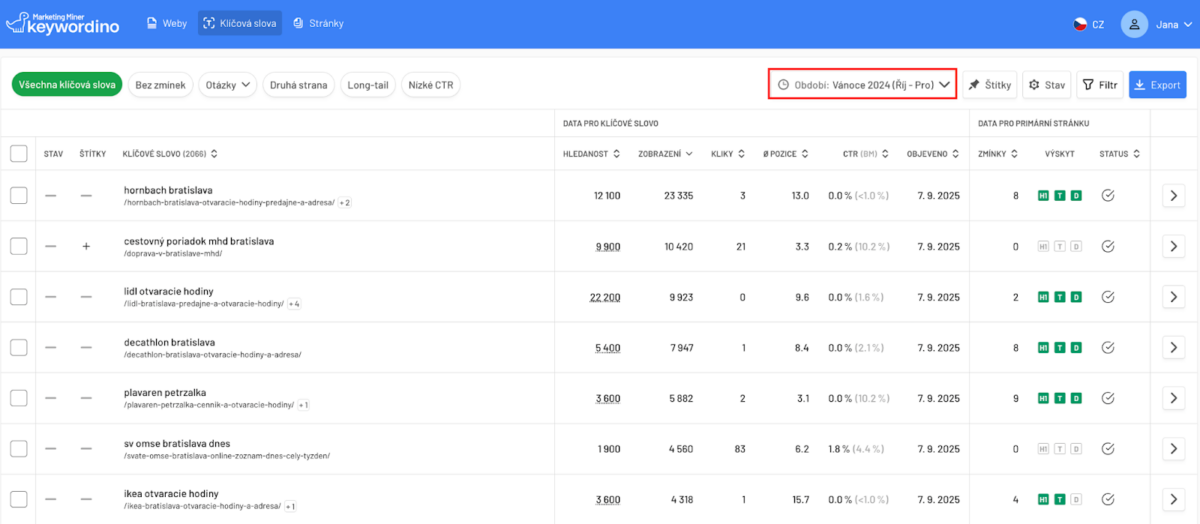Click the Export button
The width and height of the screenshot is (1200, 524).
[x=1157, y=85]
